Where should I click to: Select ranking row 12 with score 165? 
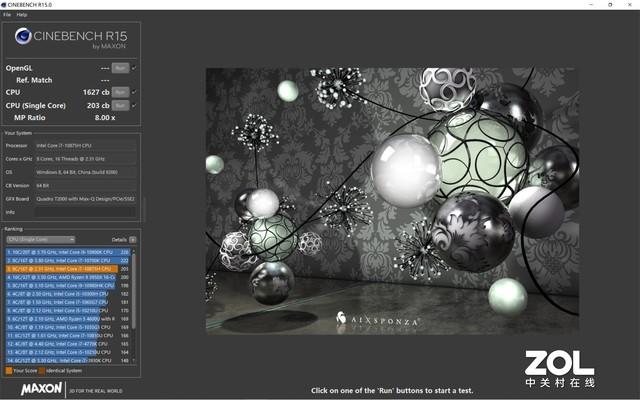(68, 344)
